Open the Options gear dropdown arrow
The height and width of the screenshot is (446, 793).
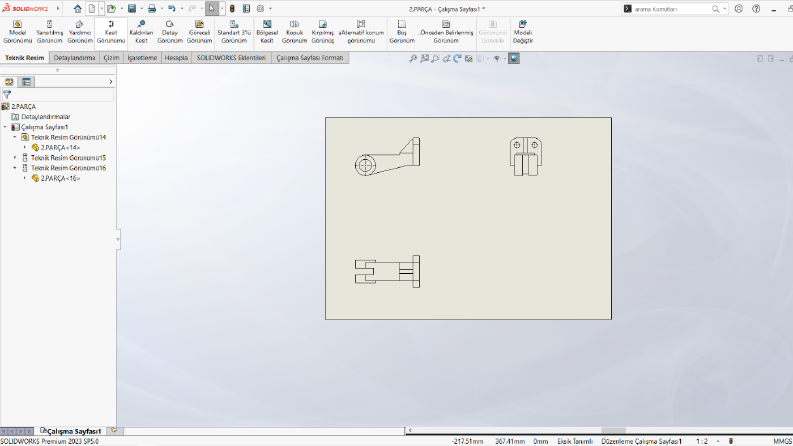(270, 9)
